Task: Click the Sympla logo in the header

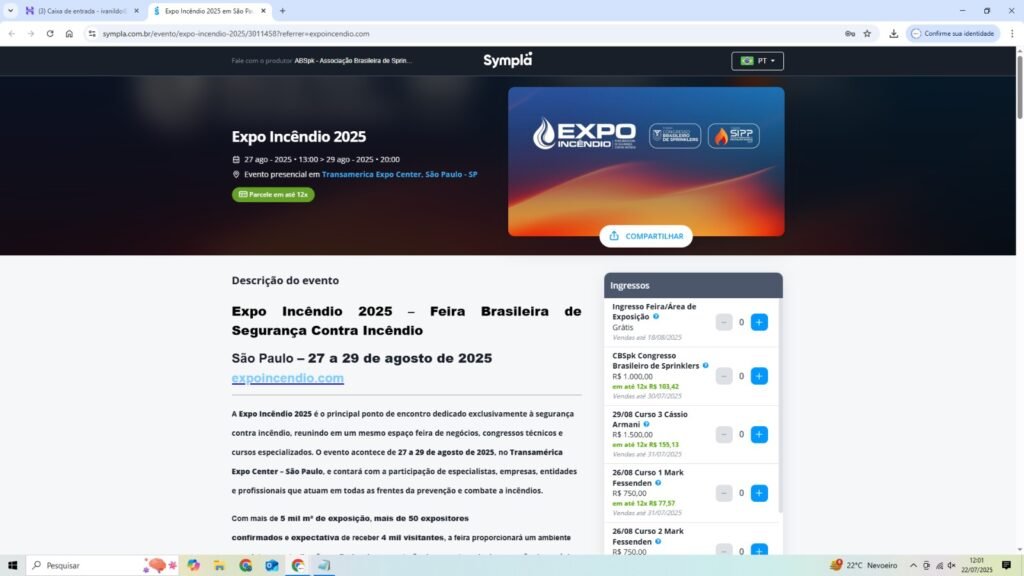Action: click(507, 60)
